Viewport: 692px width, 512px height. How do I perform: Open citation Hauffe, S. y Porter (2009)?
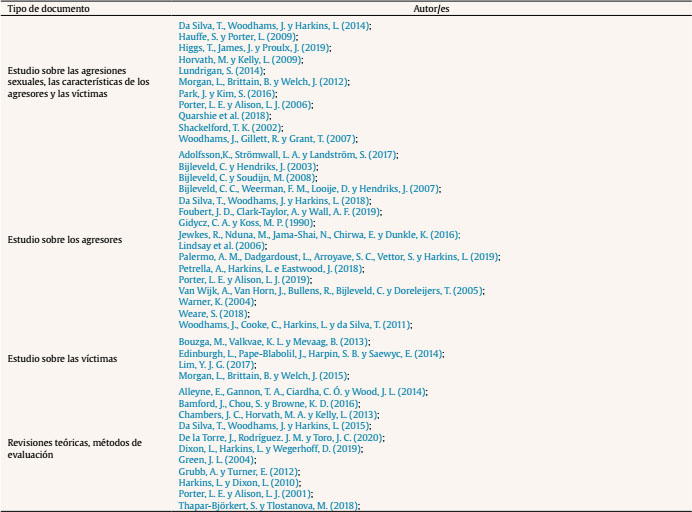click(237, 37)
